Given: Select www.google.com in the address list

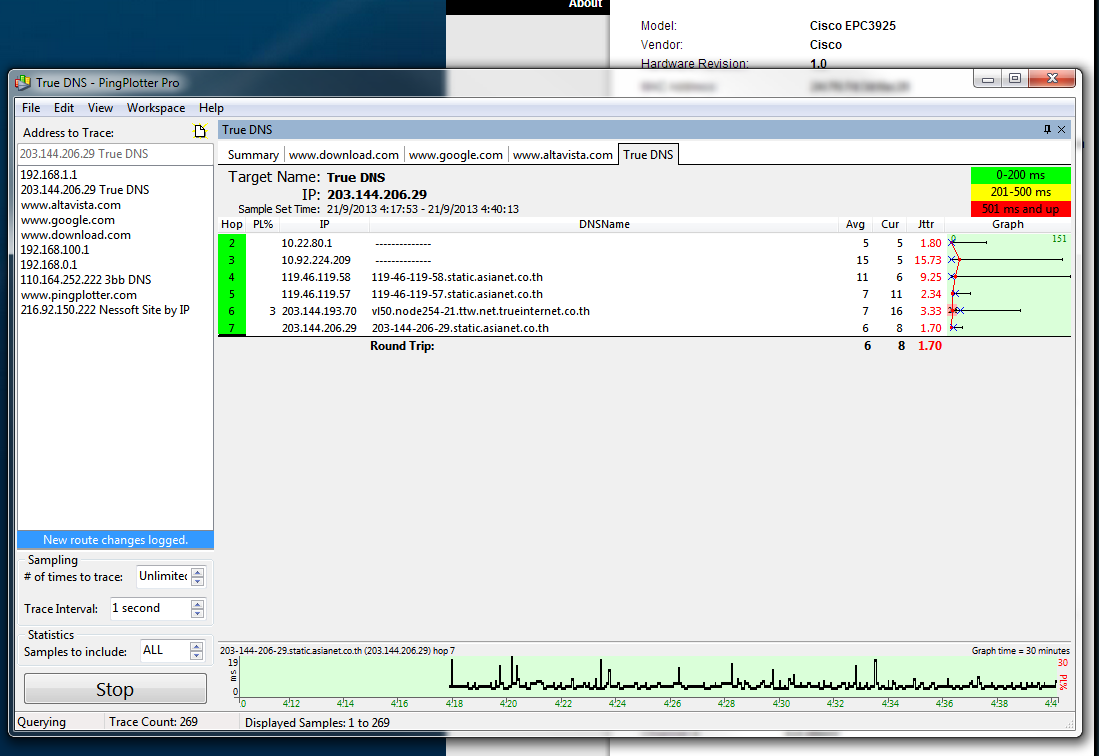Looking at the screenshot, I should (67, 220).
